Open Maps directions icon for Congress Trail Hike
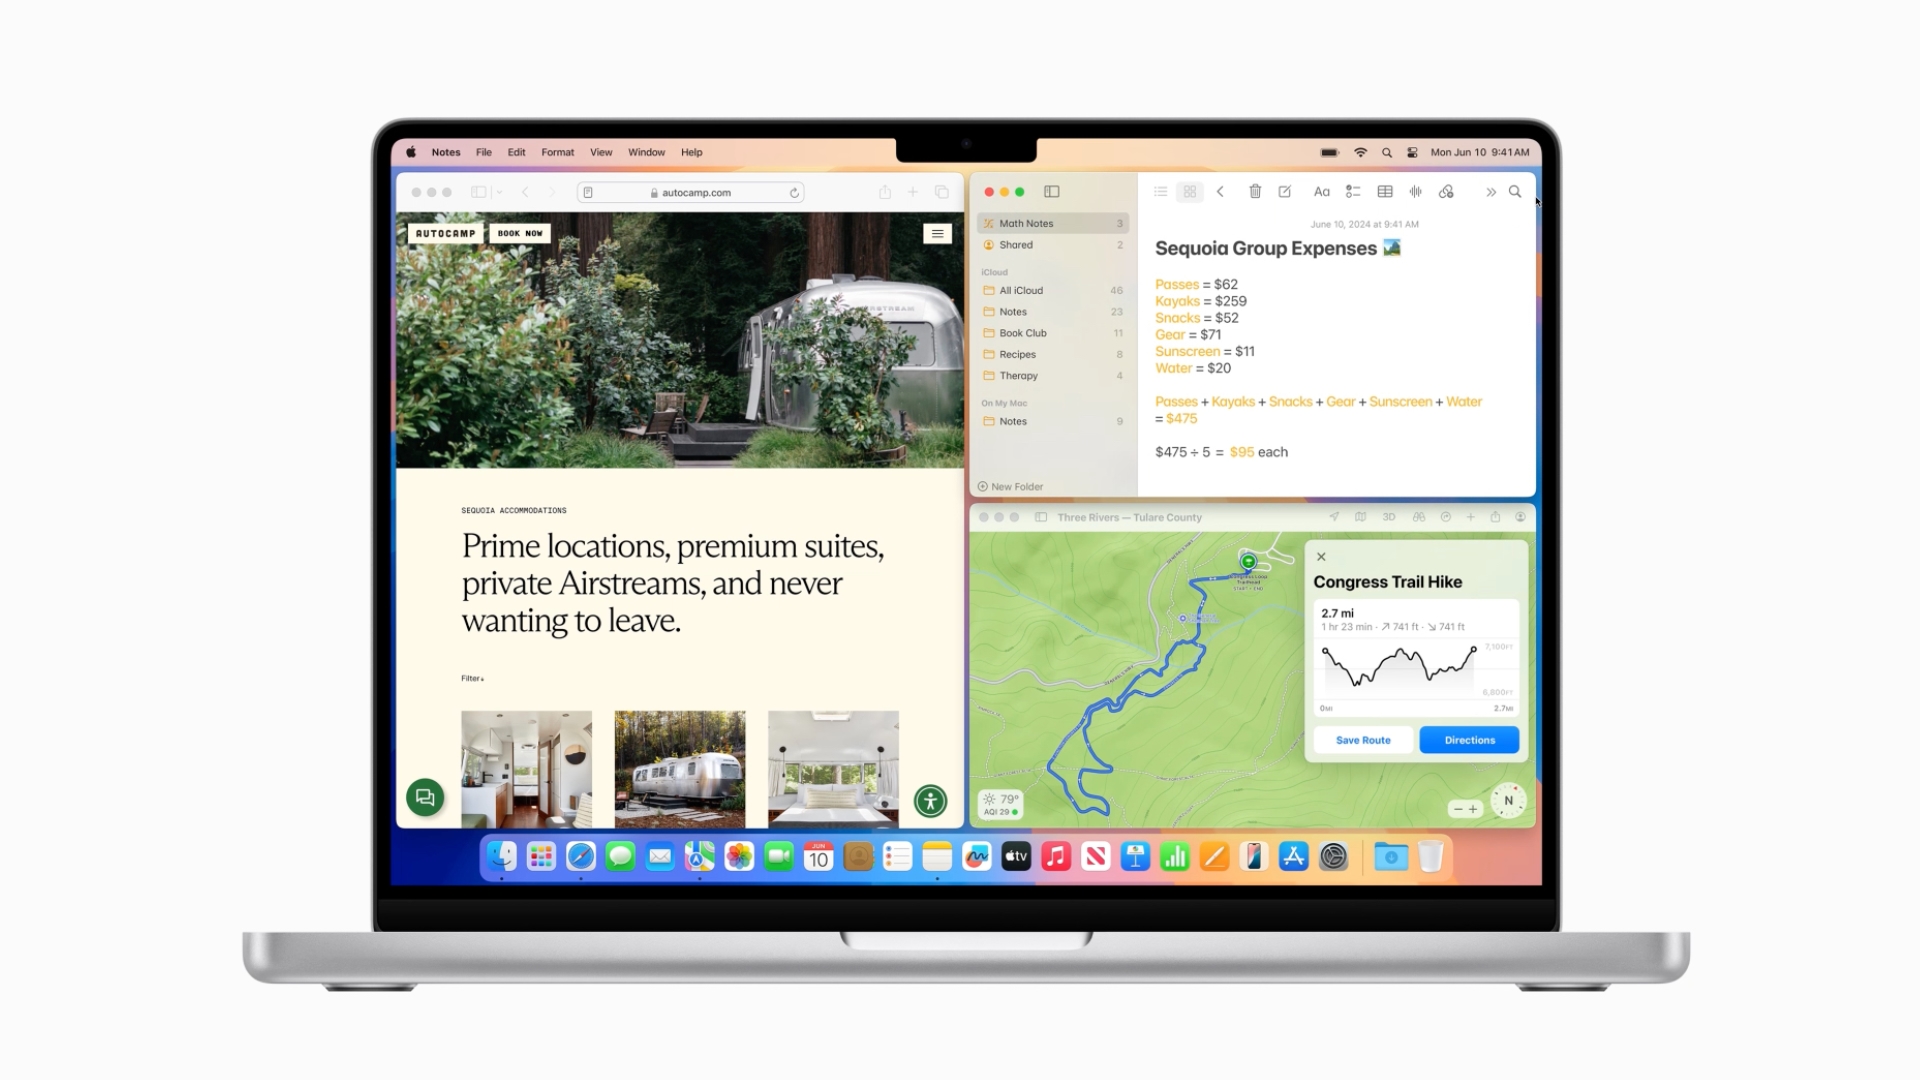The width and height of the screenshot is (1920, 1080). pyautogui.click(x=1466, y=740)
